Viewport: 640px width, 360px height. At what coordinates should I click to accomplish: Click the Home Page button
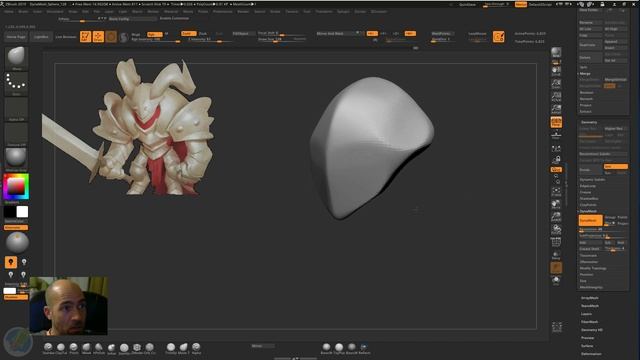tap(16, 37)
